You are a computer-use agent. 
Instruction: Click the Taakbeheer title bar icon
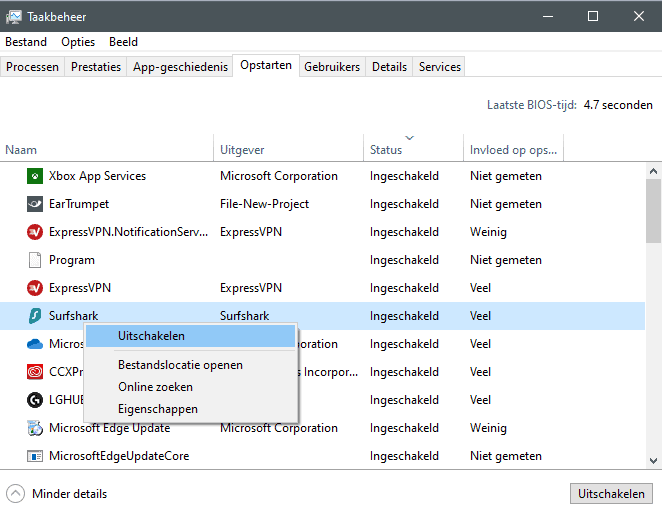[14, 17]
